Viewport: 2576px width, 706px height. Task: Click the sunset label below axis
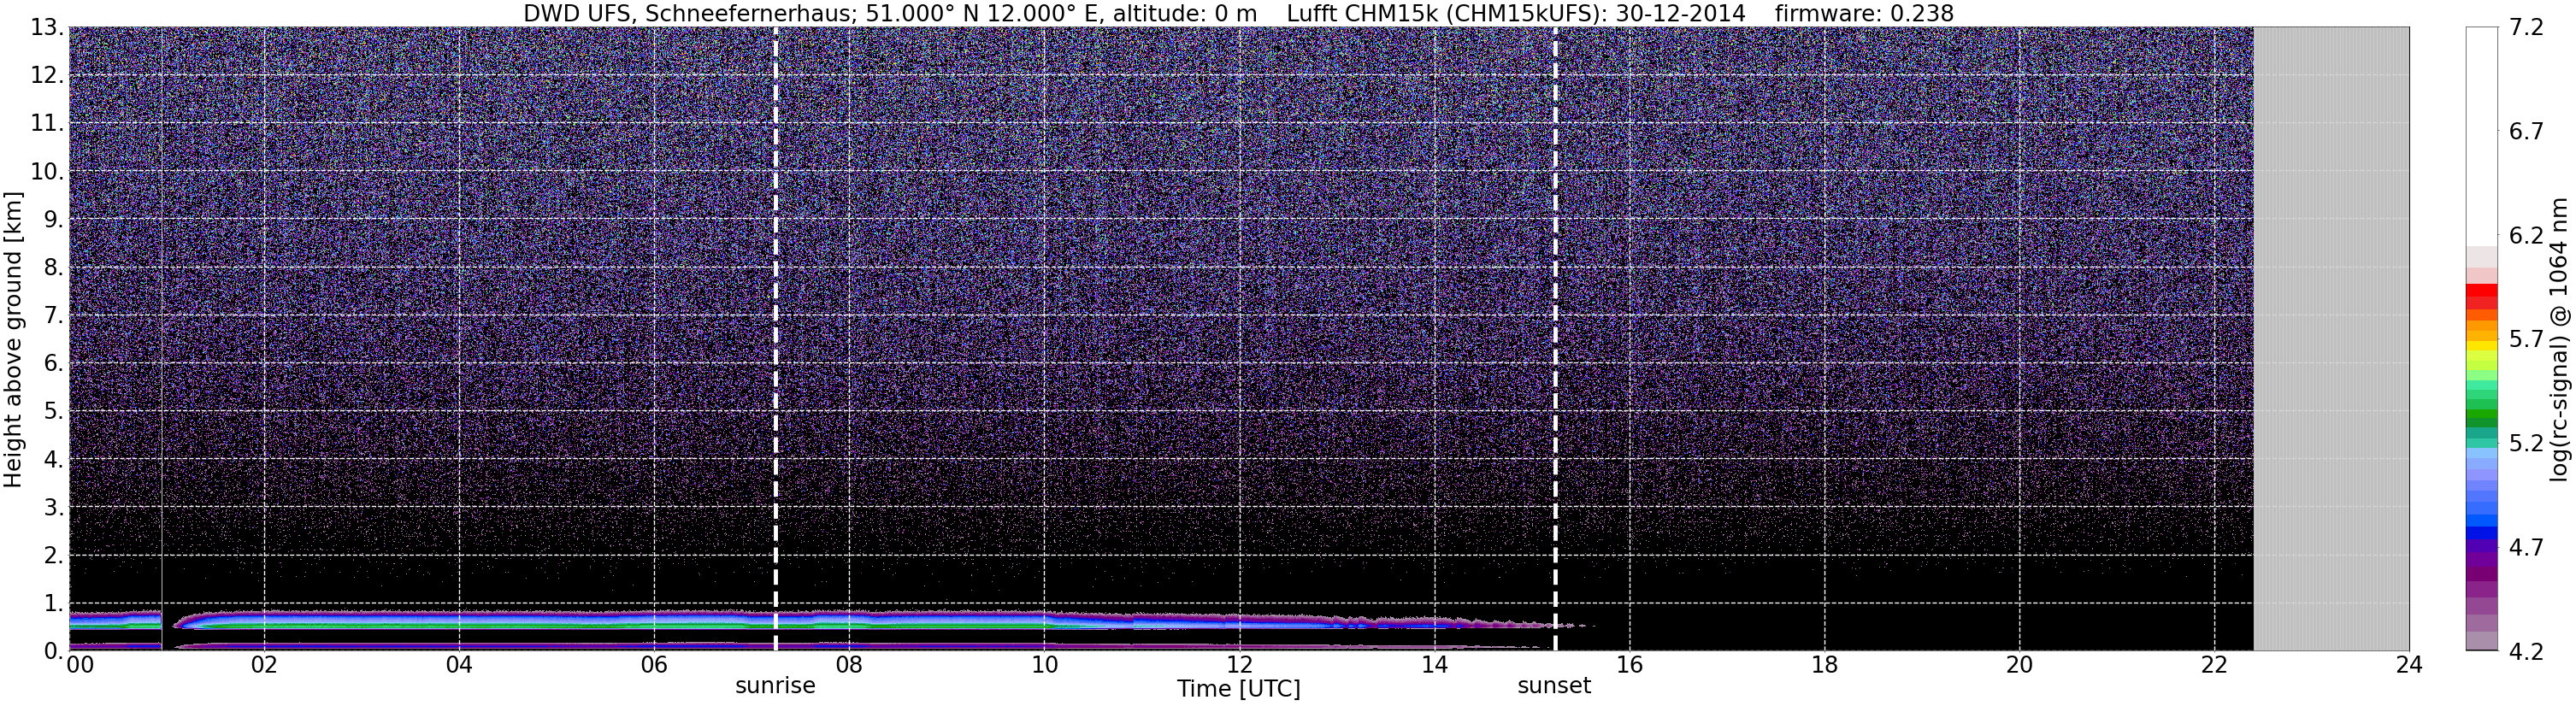point(1554,686)
